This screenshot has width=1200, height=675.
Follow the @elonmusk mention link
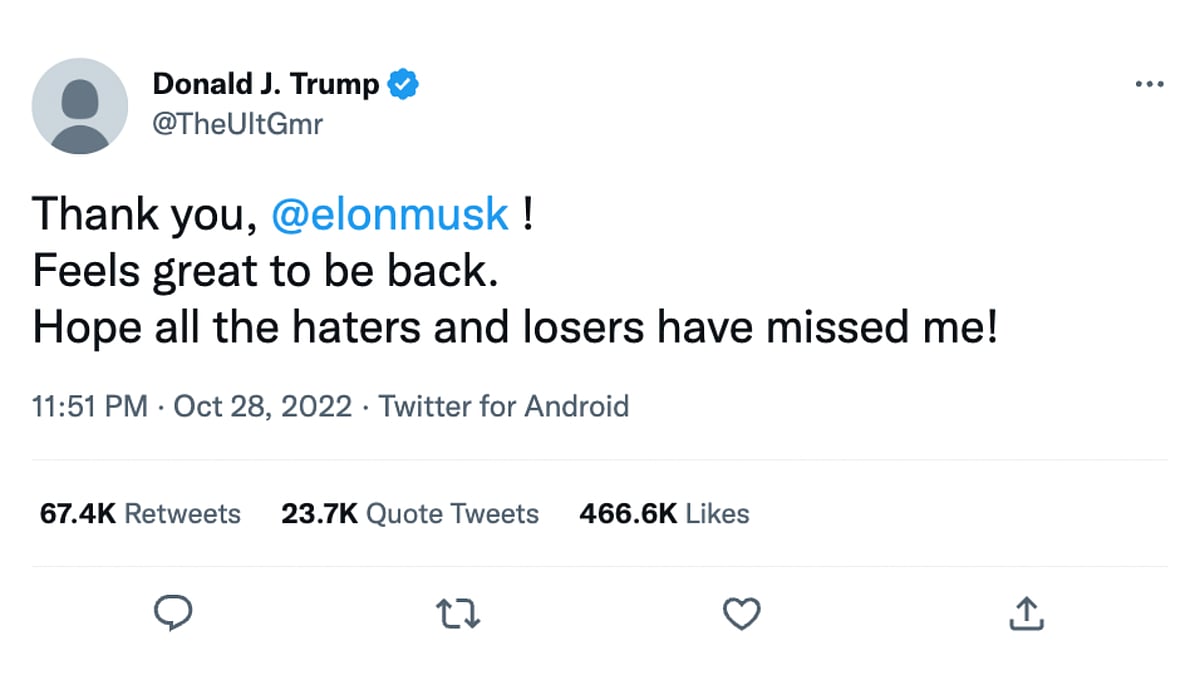[x=390, y=215]
